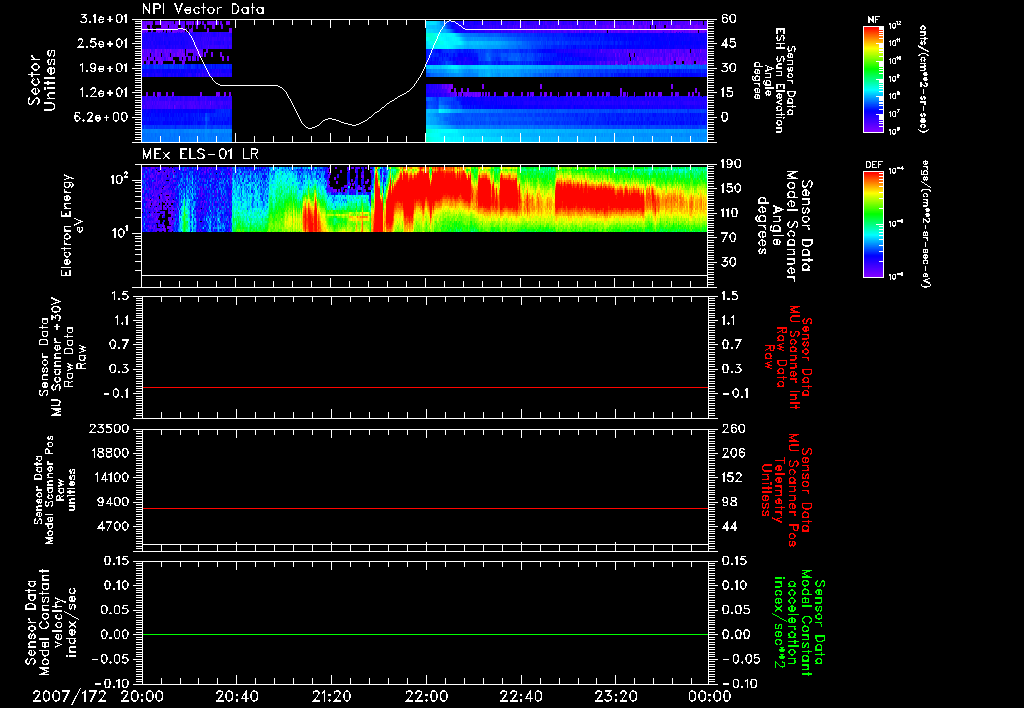1024x708 pixels.
Task: Select the 18800 scanner position tick
Action: [109, 453]
